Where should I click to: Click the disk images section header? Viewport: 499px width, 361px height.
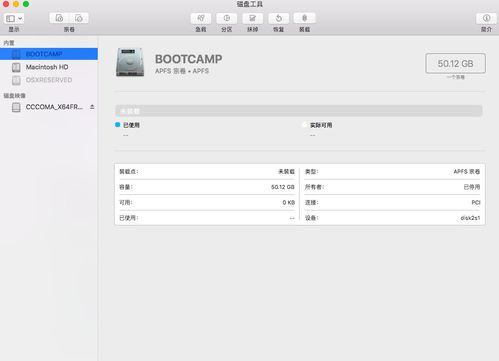pos(15,96)
